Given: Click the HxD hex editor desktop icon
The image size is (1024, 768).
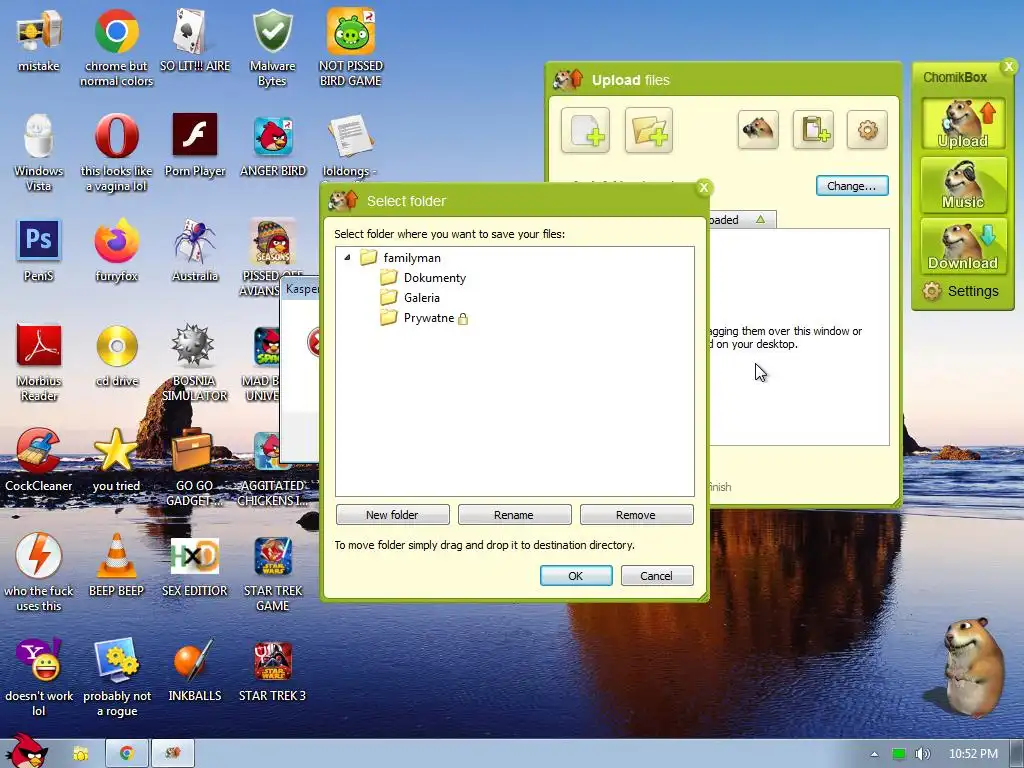Looking at the screenshot, I should [x=195, y=566].
